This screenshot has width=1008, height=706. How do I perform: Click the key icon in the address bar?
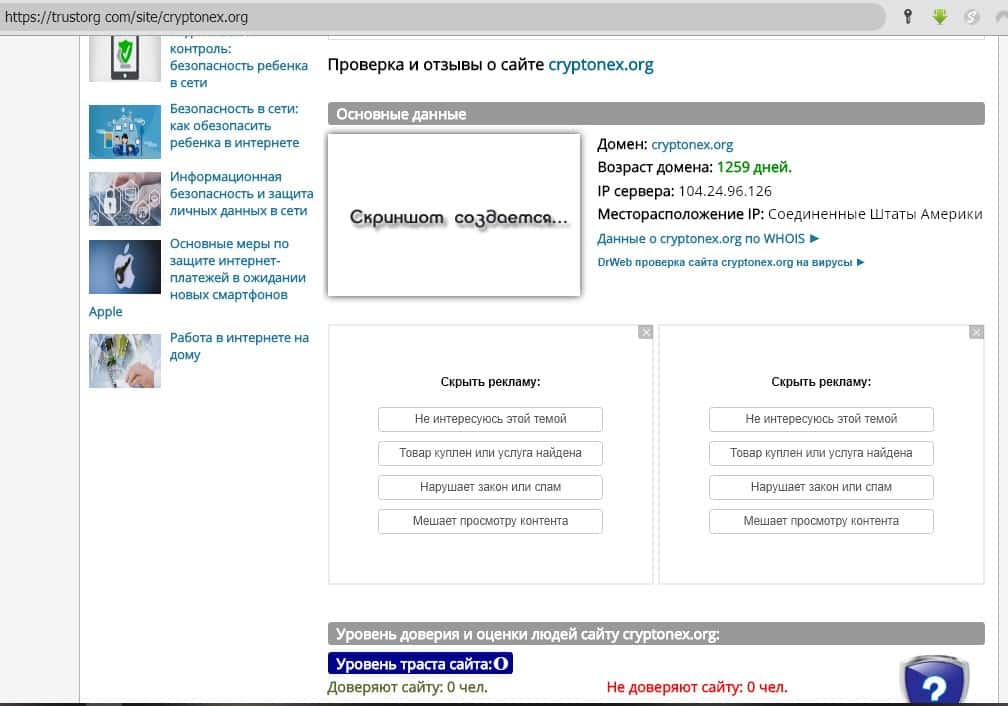[x=908, y=17]
